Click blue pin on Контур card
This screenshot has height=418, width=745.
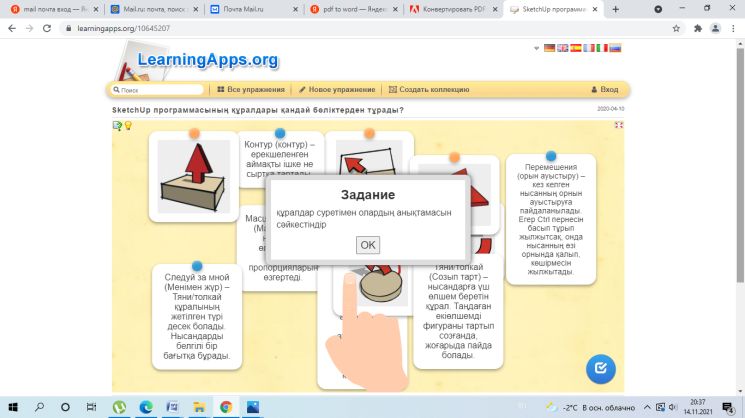click(x=280, y=133)
